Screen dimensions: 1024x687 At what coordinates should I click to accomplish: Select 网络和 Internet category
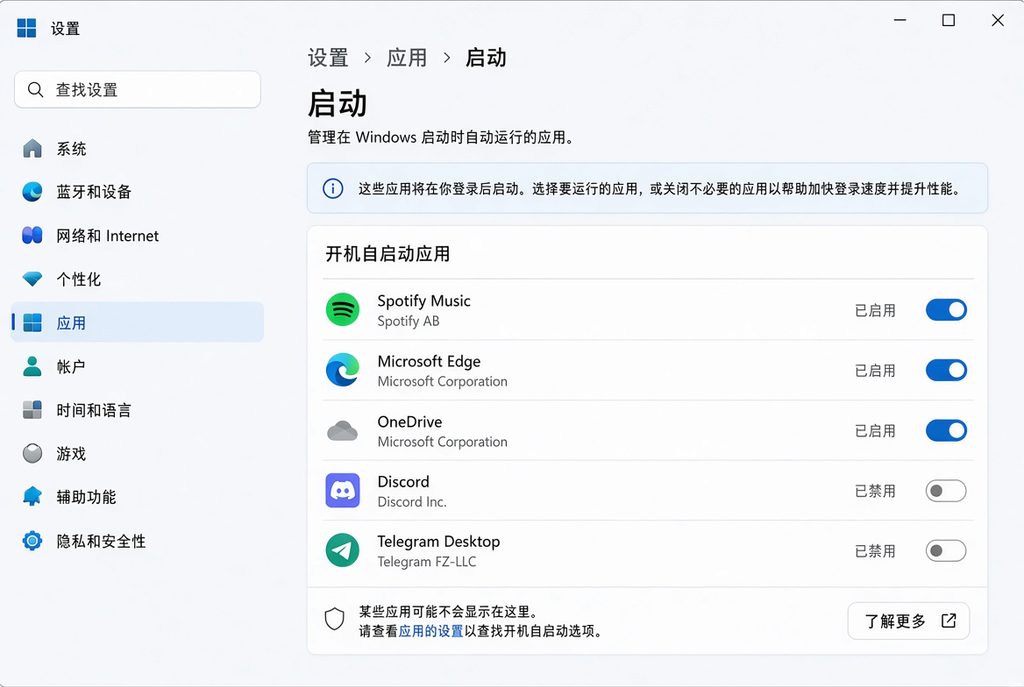pos(137,235)
